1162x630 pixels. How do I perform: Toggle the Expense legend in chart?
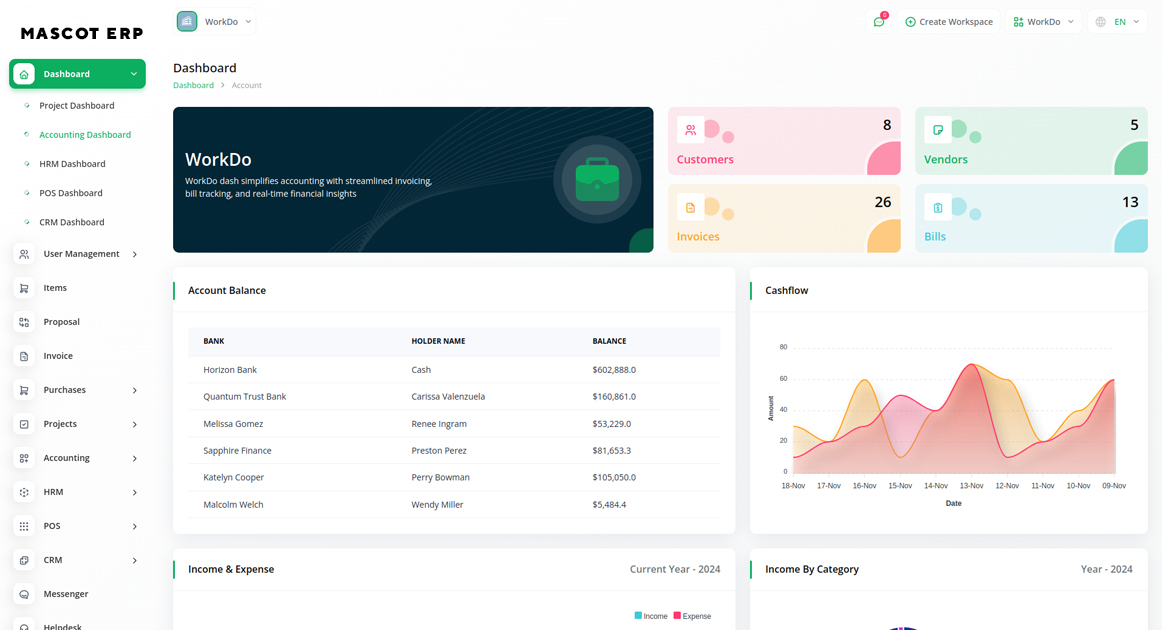pyautogui.click(x=692, y=616)
